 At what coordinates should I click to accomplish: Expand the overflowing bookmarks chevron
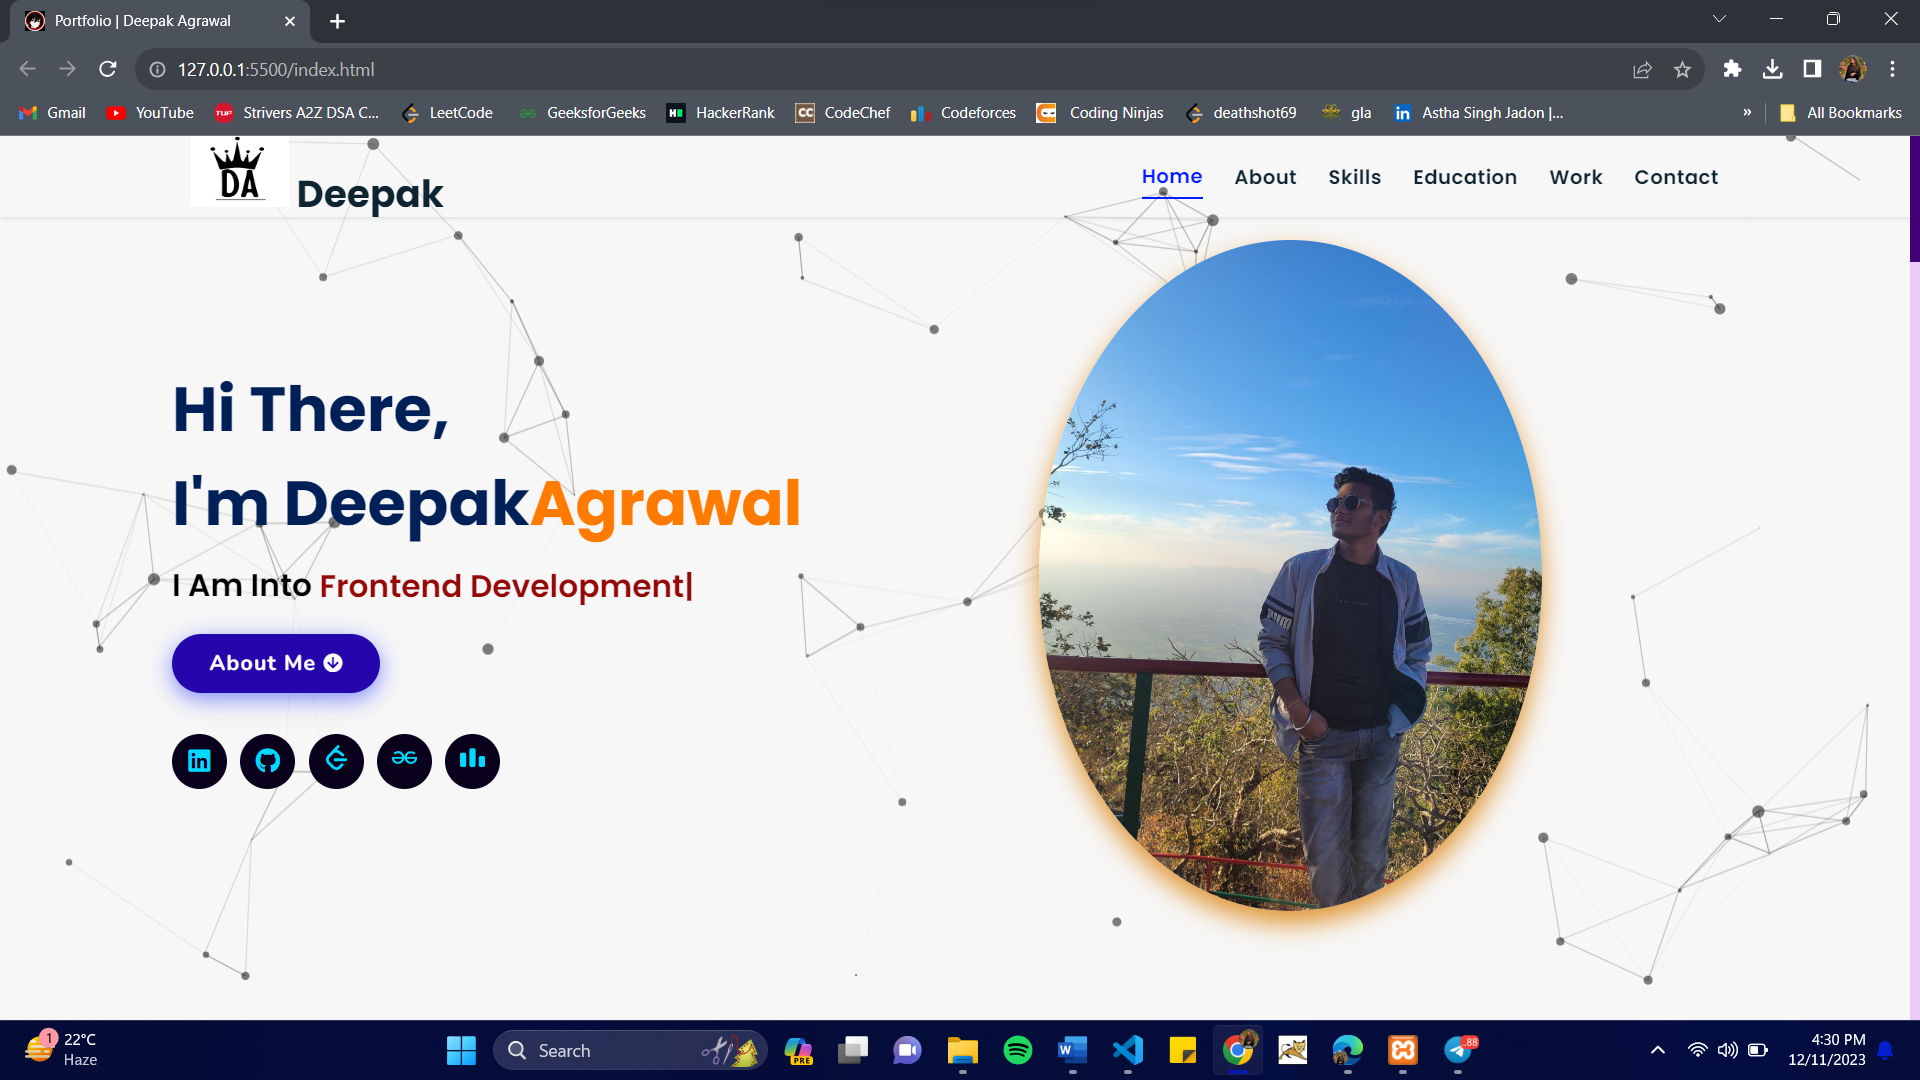[1747, 113]
